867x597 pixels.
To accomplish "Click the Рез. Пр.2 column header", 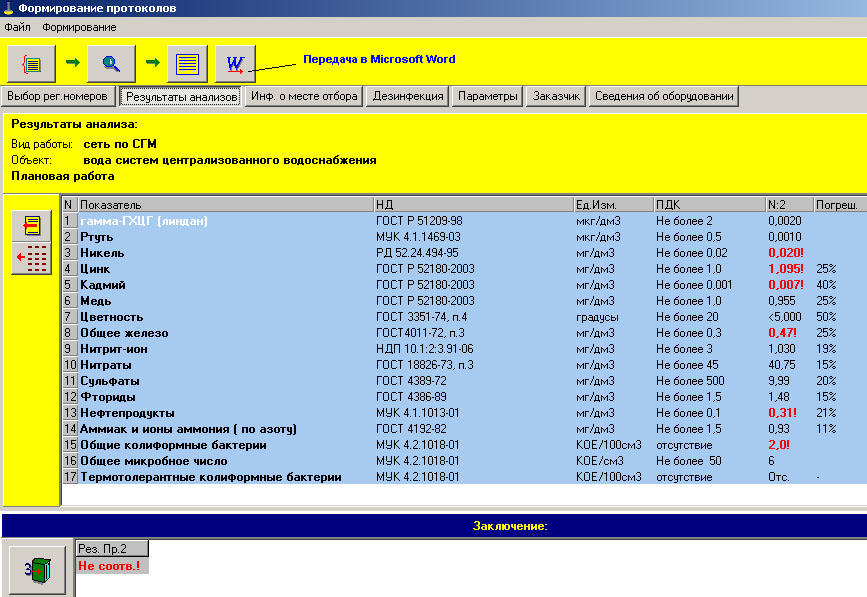I will (x=112, y=548).
